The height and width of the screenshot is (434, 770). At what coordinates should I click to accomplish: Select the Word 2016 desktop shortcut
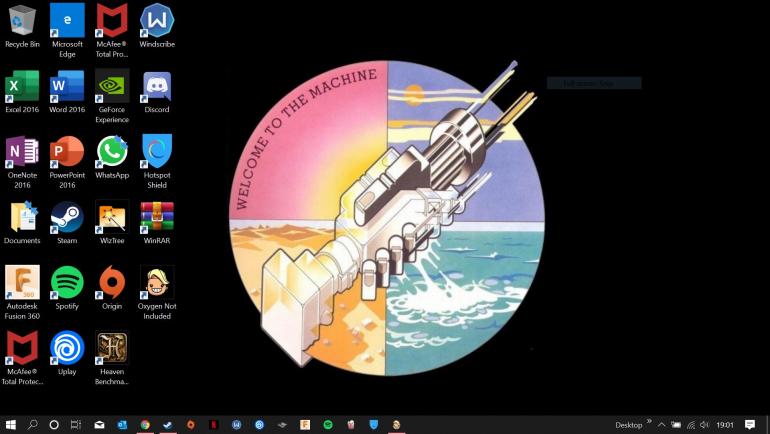[x=67, y=92]
